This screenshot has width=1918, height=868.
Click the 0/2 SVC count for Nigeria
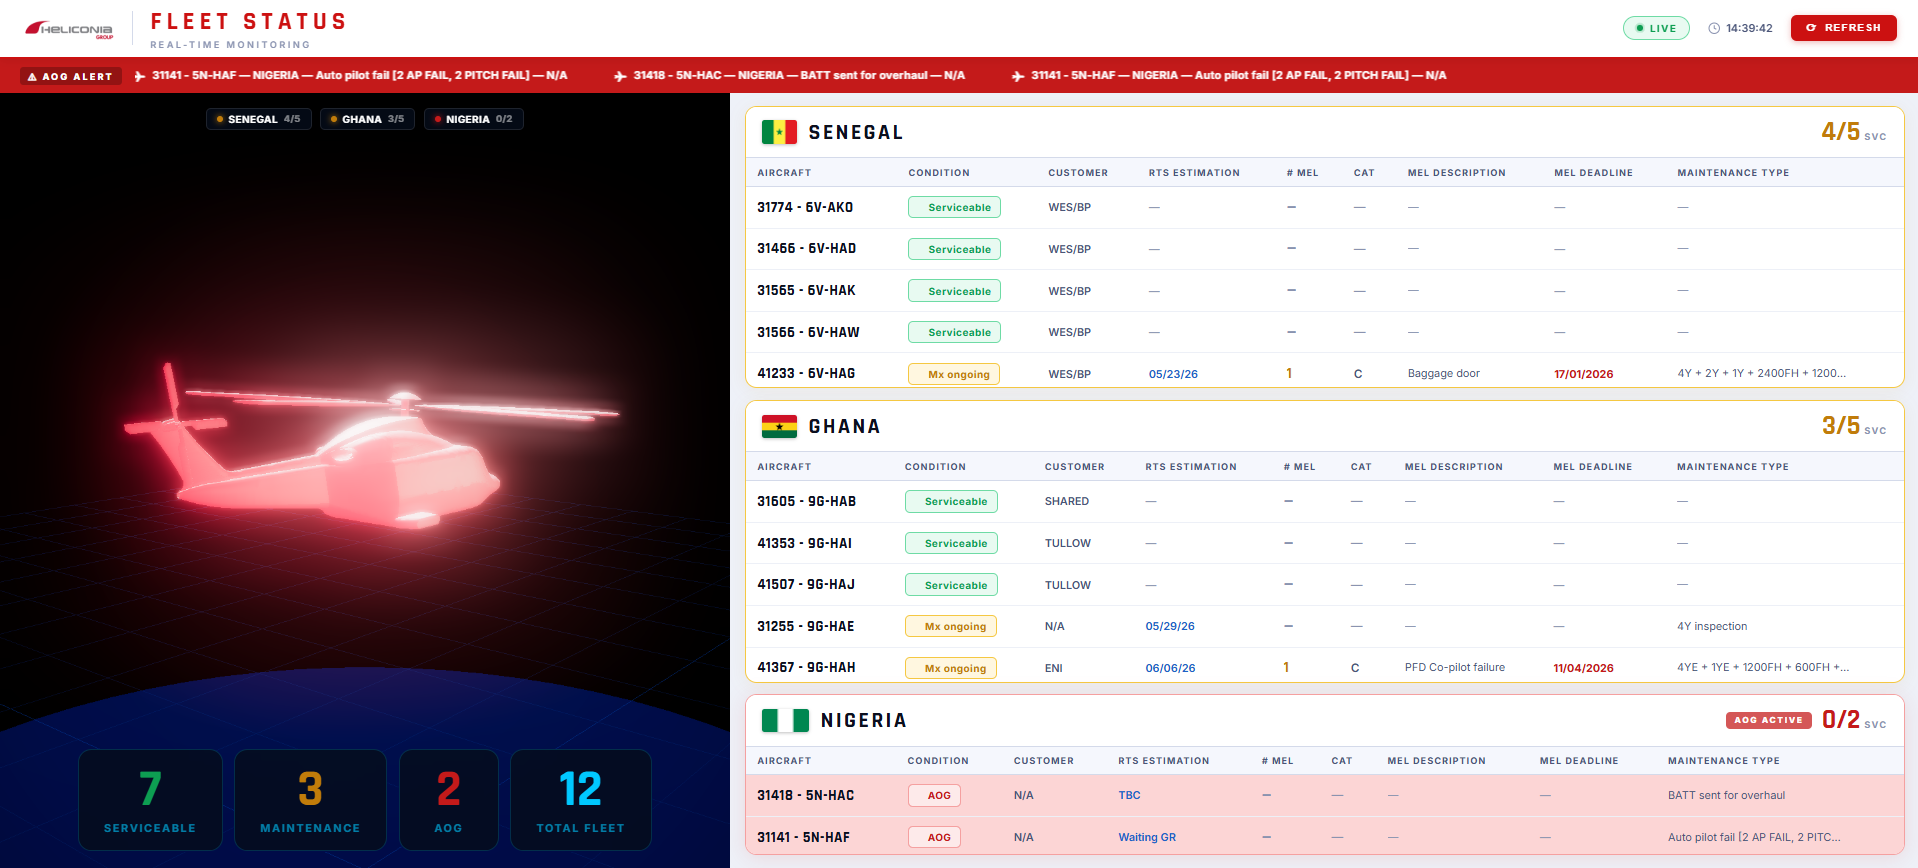[1853, 720]
